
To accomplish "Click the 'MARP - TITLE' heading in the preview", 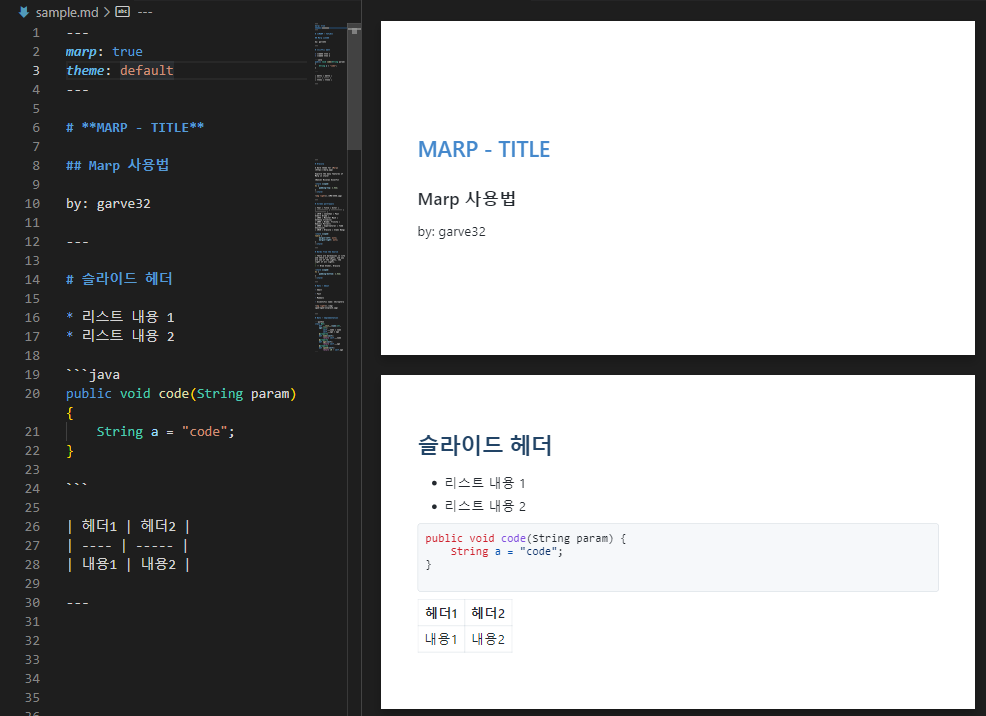I will [x=484, y=150].
